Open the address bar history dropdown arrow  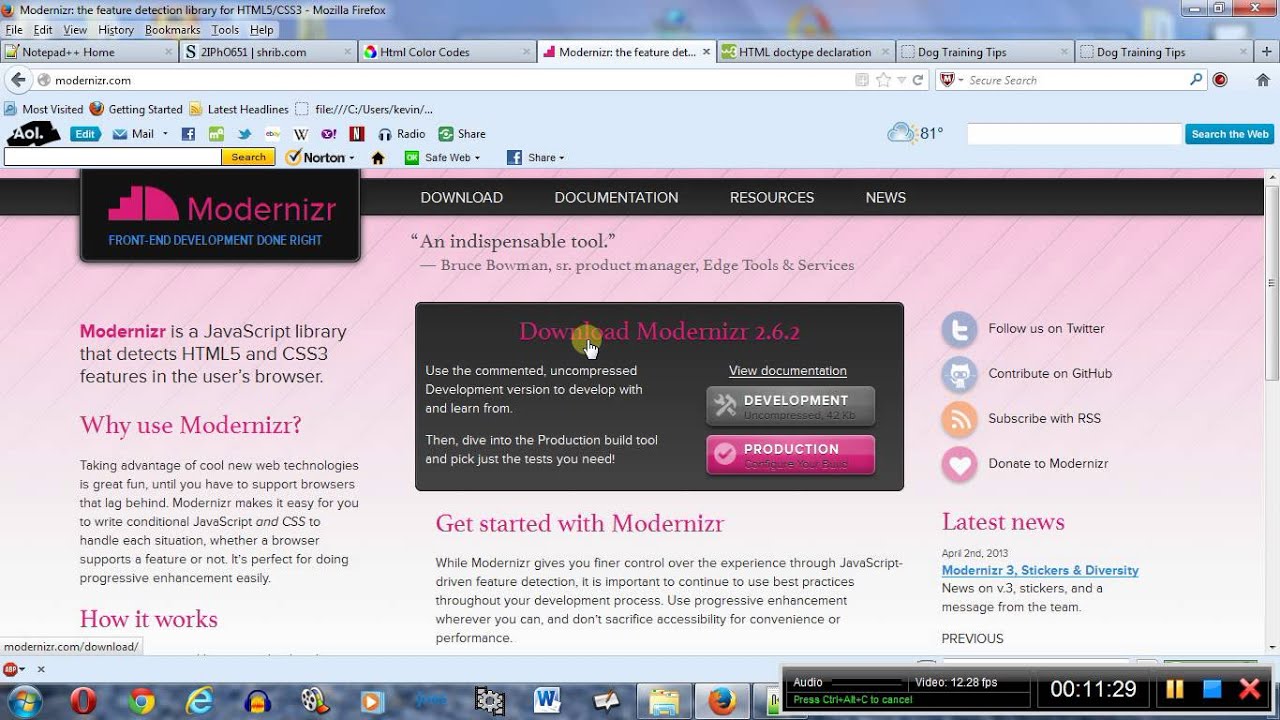click(902, 80)
